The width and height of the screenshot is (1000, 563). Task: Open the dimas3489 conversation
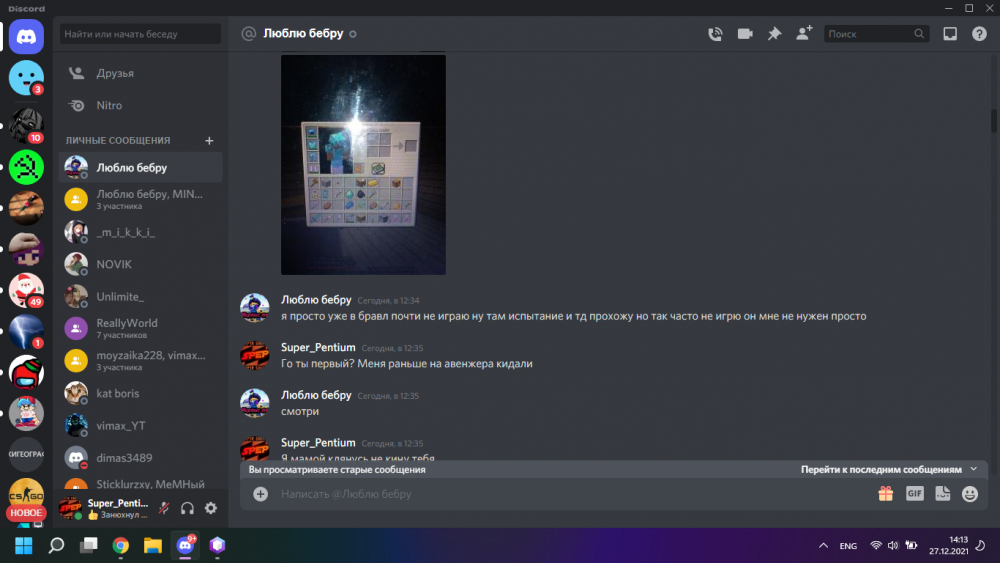141,458
